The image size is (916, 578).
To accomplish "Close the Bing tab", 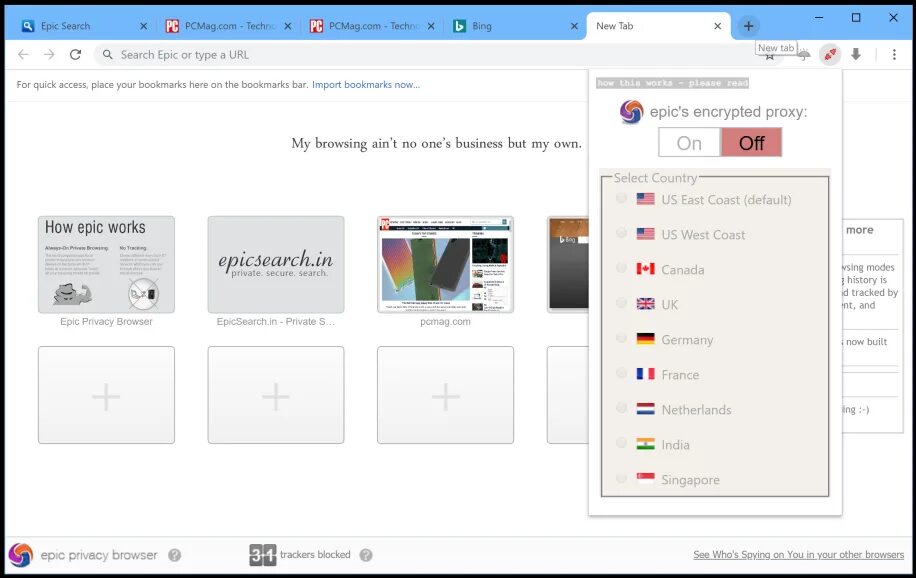I will 574,26.
